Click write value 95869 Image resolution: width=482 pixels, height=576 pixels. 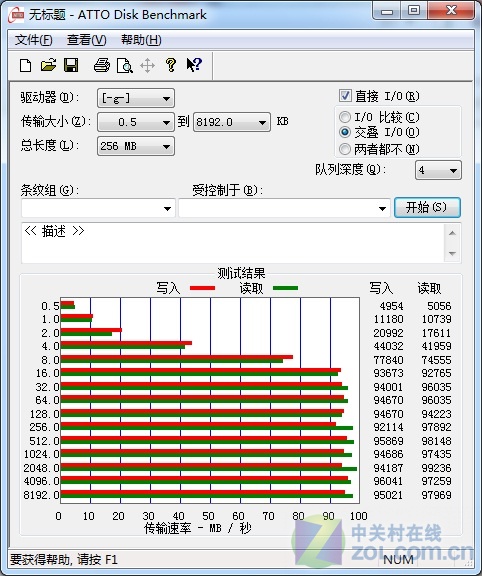pos(388,441)
